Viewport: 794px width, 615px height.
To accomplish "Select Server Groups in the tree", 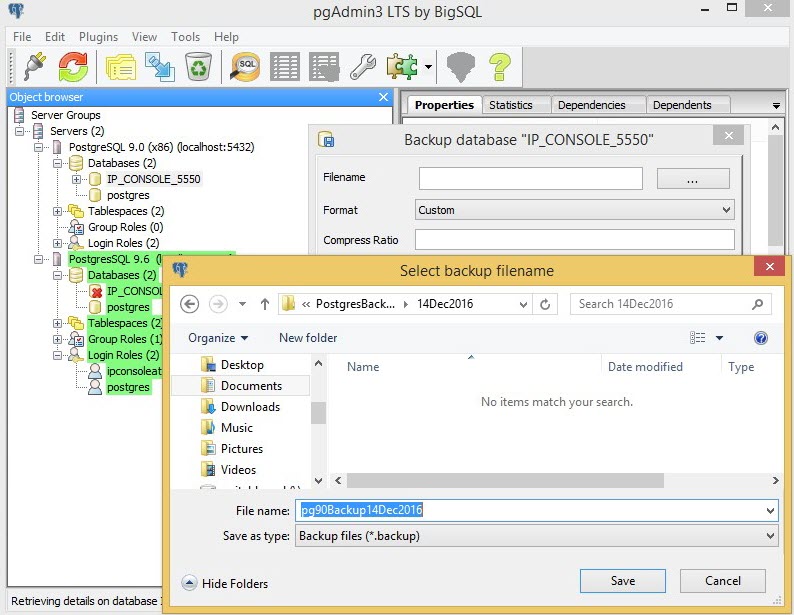I will click(65, 115).
